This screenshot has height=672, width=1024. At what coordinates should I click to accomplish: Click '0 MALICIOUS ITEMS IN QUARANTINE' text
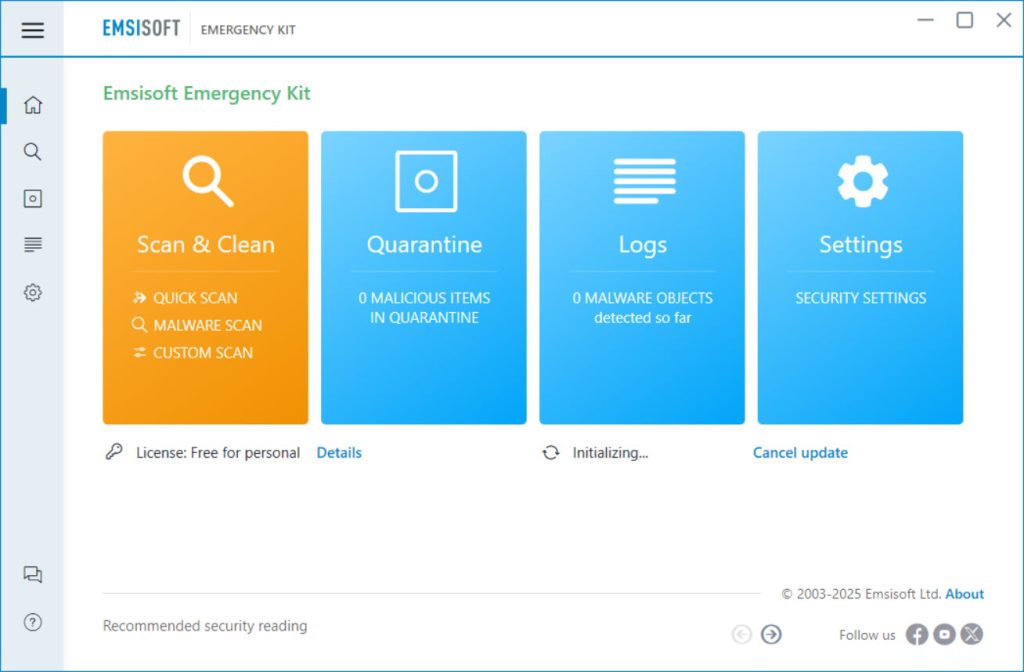pos(424,308)
